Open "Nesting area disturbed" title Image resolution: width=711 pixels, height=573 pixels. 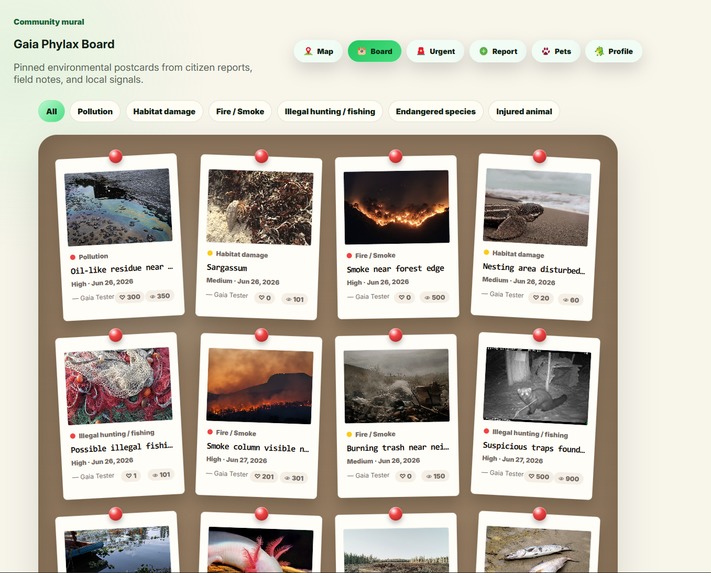click(x=534, y=268)
